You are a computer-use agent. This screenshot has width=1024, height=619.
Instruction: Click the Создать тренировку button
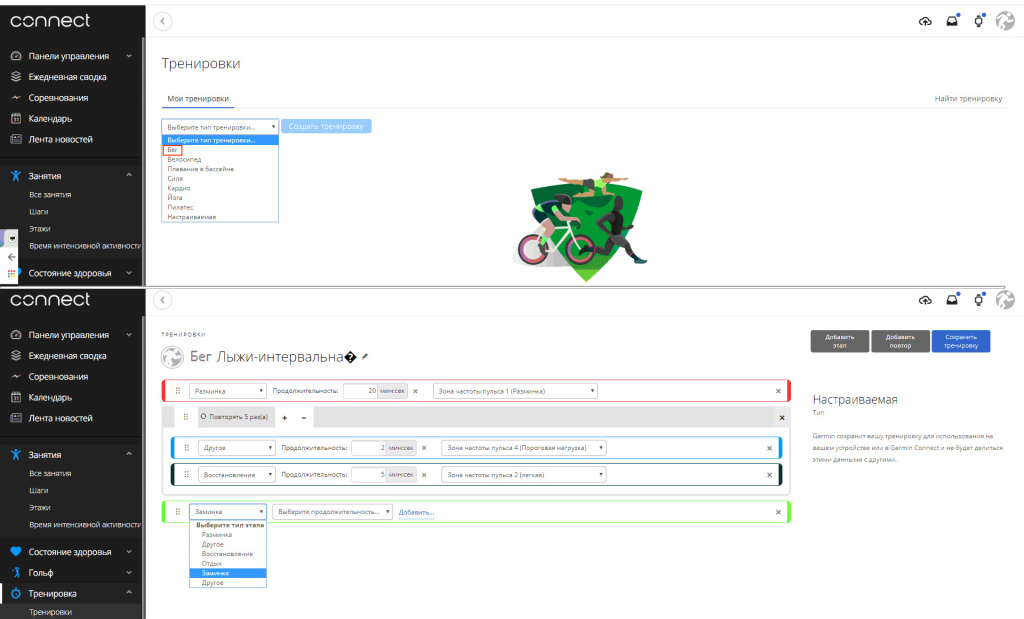point(327,127)
